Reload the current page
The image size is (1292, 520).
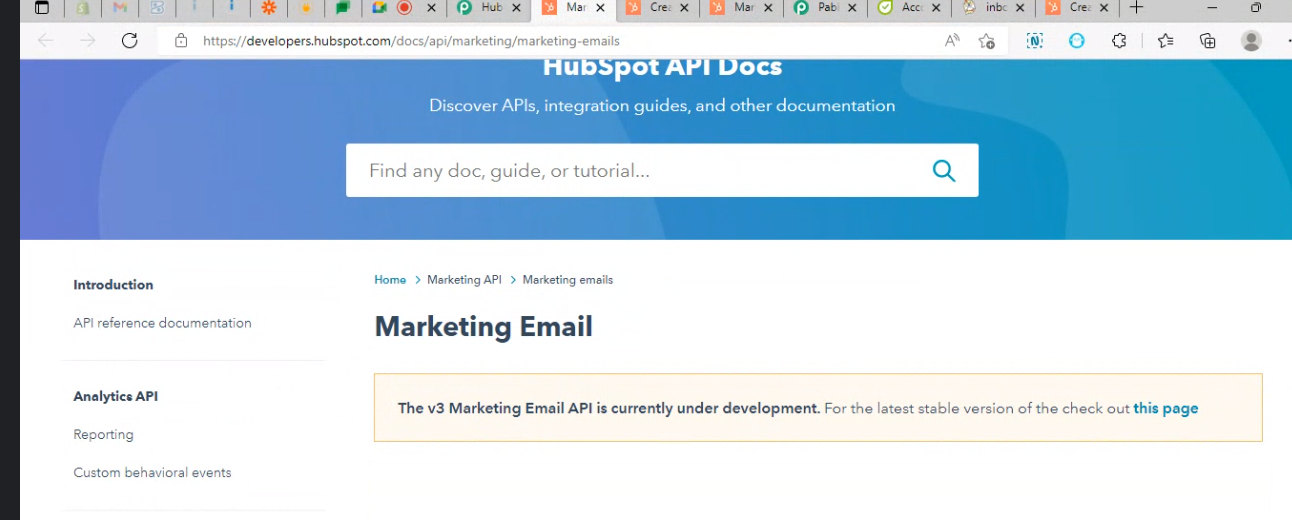click(x=130, y=41)
